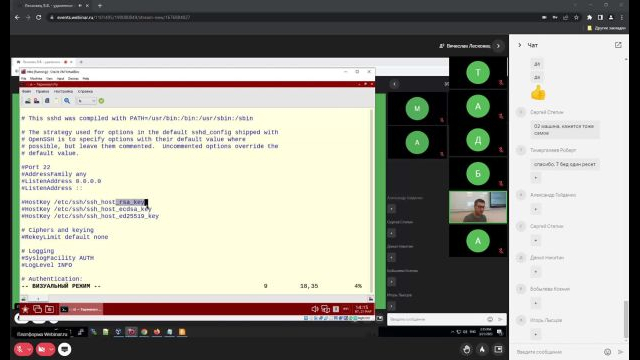This screenshot has width=640, height=360.
Task: Open the camera options arrow
Action: (51, 349)
